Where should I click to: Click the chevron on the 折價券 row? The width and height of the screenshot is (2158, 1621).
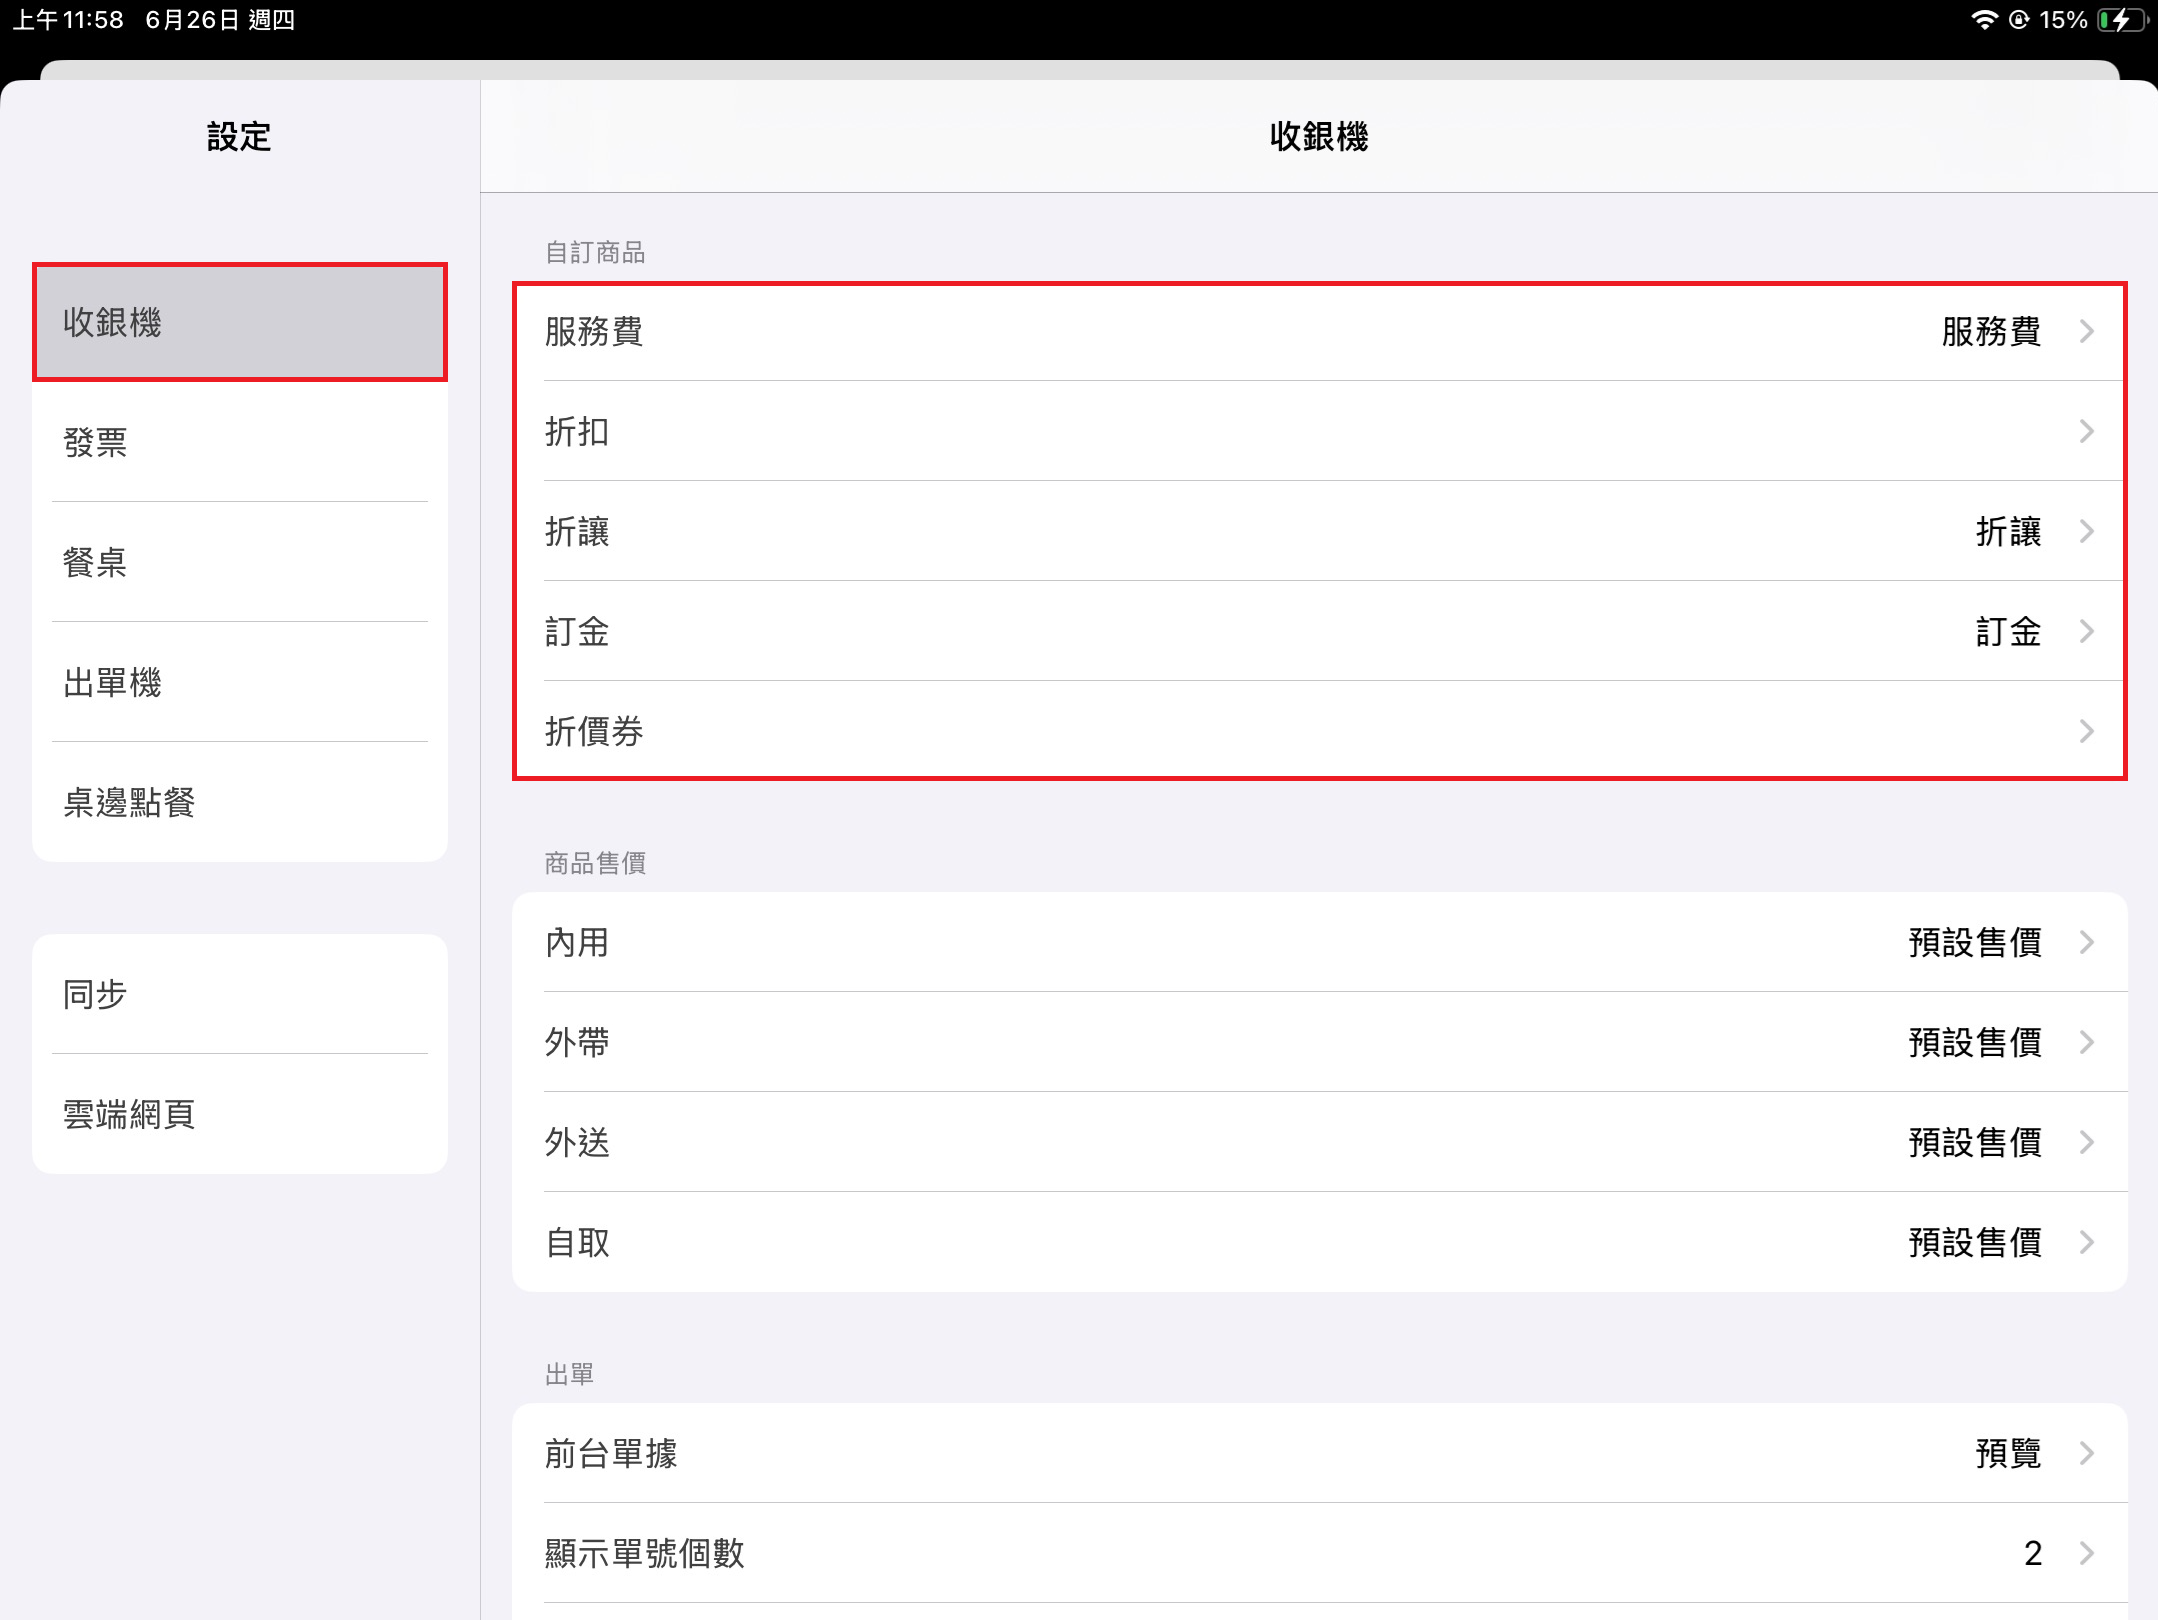2086,732
